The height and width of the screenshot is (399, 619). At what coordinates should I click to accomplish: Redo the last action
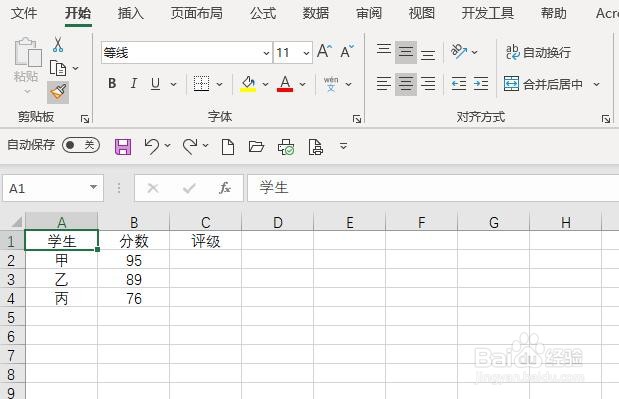coord(190,146)
